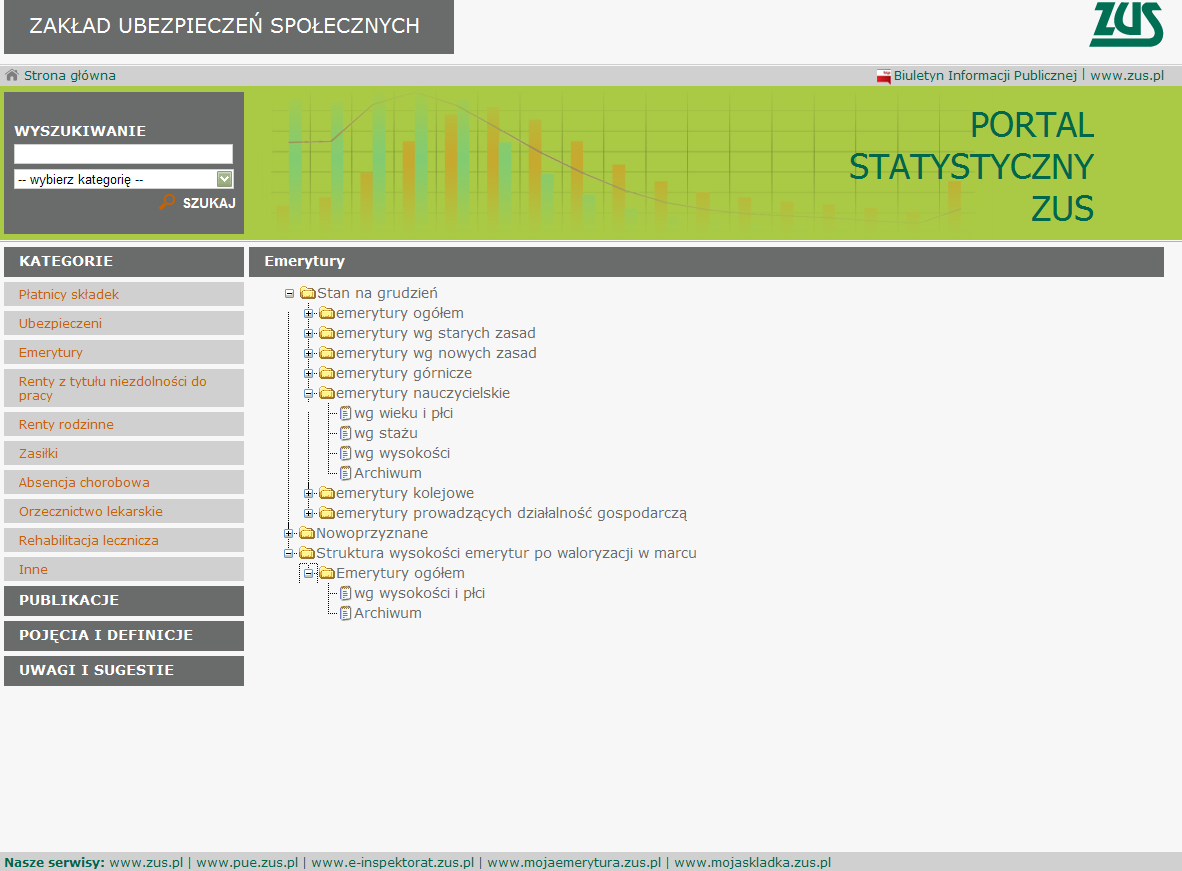Click the WYSZUKIWANIE search text field
This screenshot has height=871, width=1182.
click(x=124, y=154)
